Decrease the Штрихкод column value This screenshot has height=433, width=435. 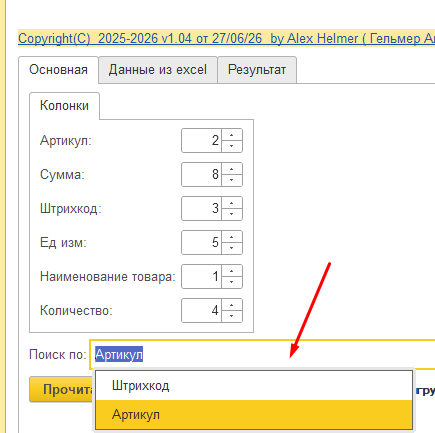click(x=232, y=214)
